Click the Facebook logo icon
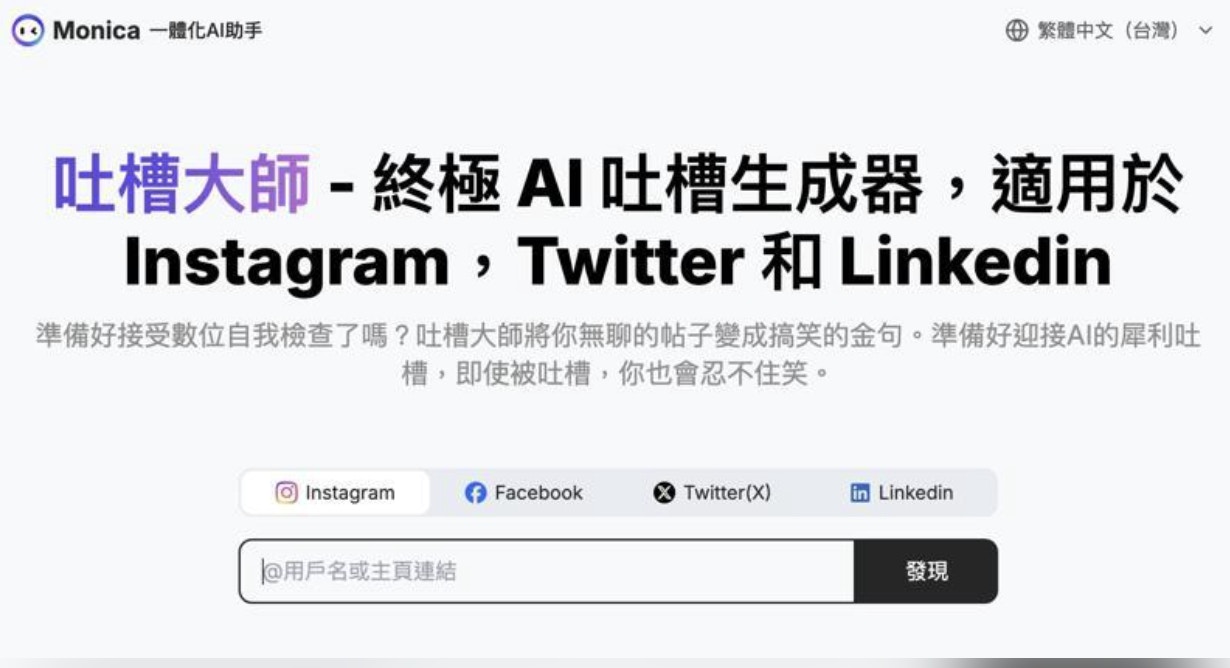 (475, 493)
